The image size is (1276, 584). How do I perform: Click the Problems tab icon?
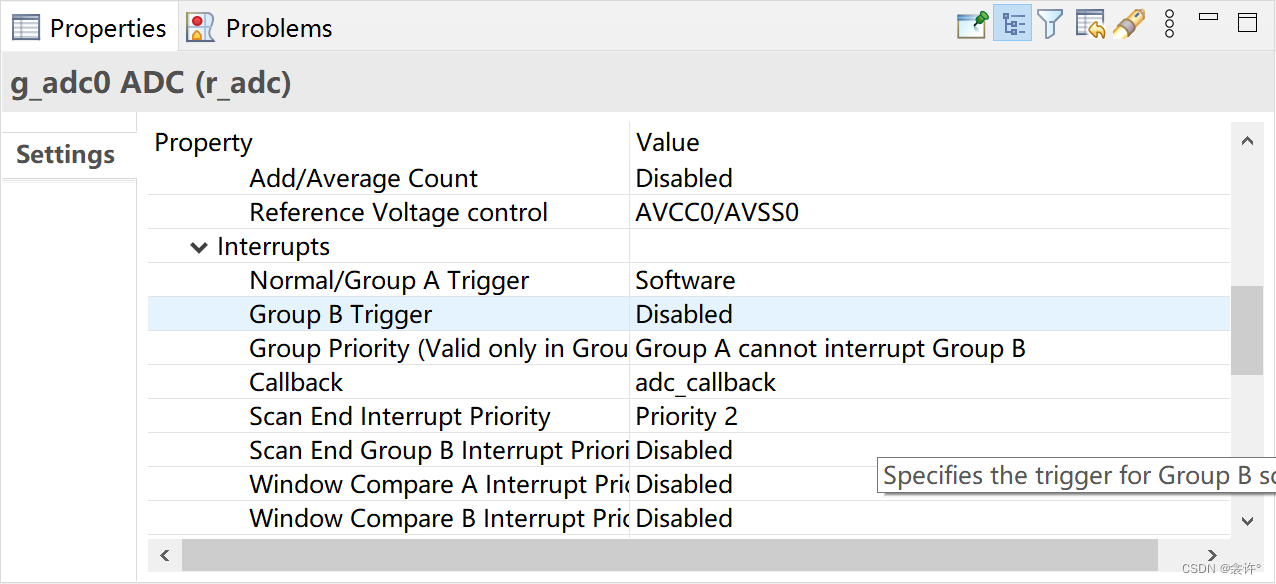point(201,27)
